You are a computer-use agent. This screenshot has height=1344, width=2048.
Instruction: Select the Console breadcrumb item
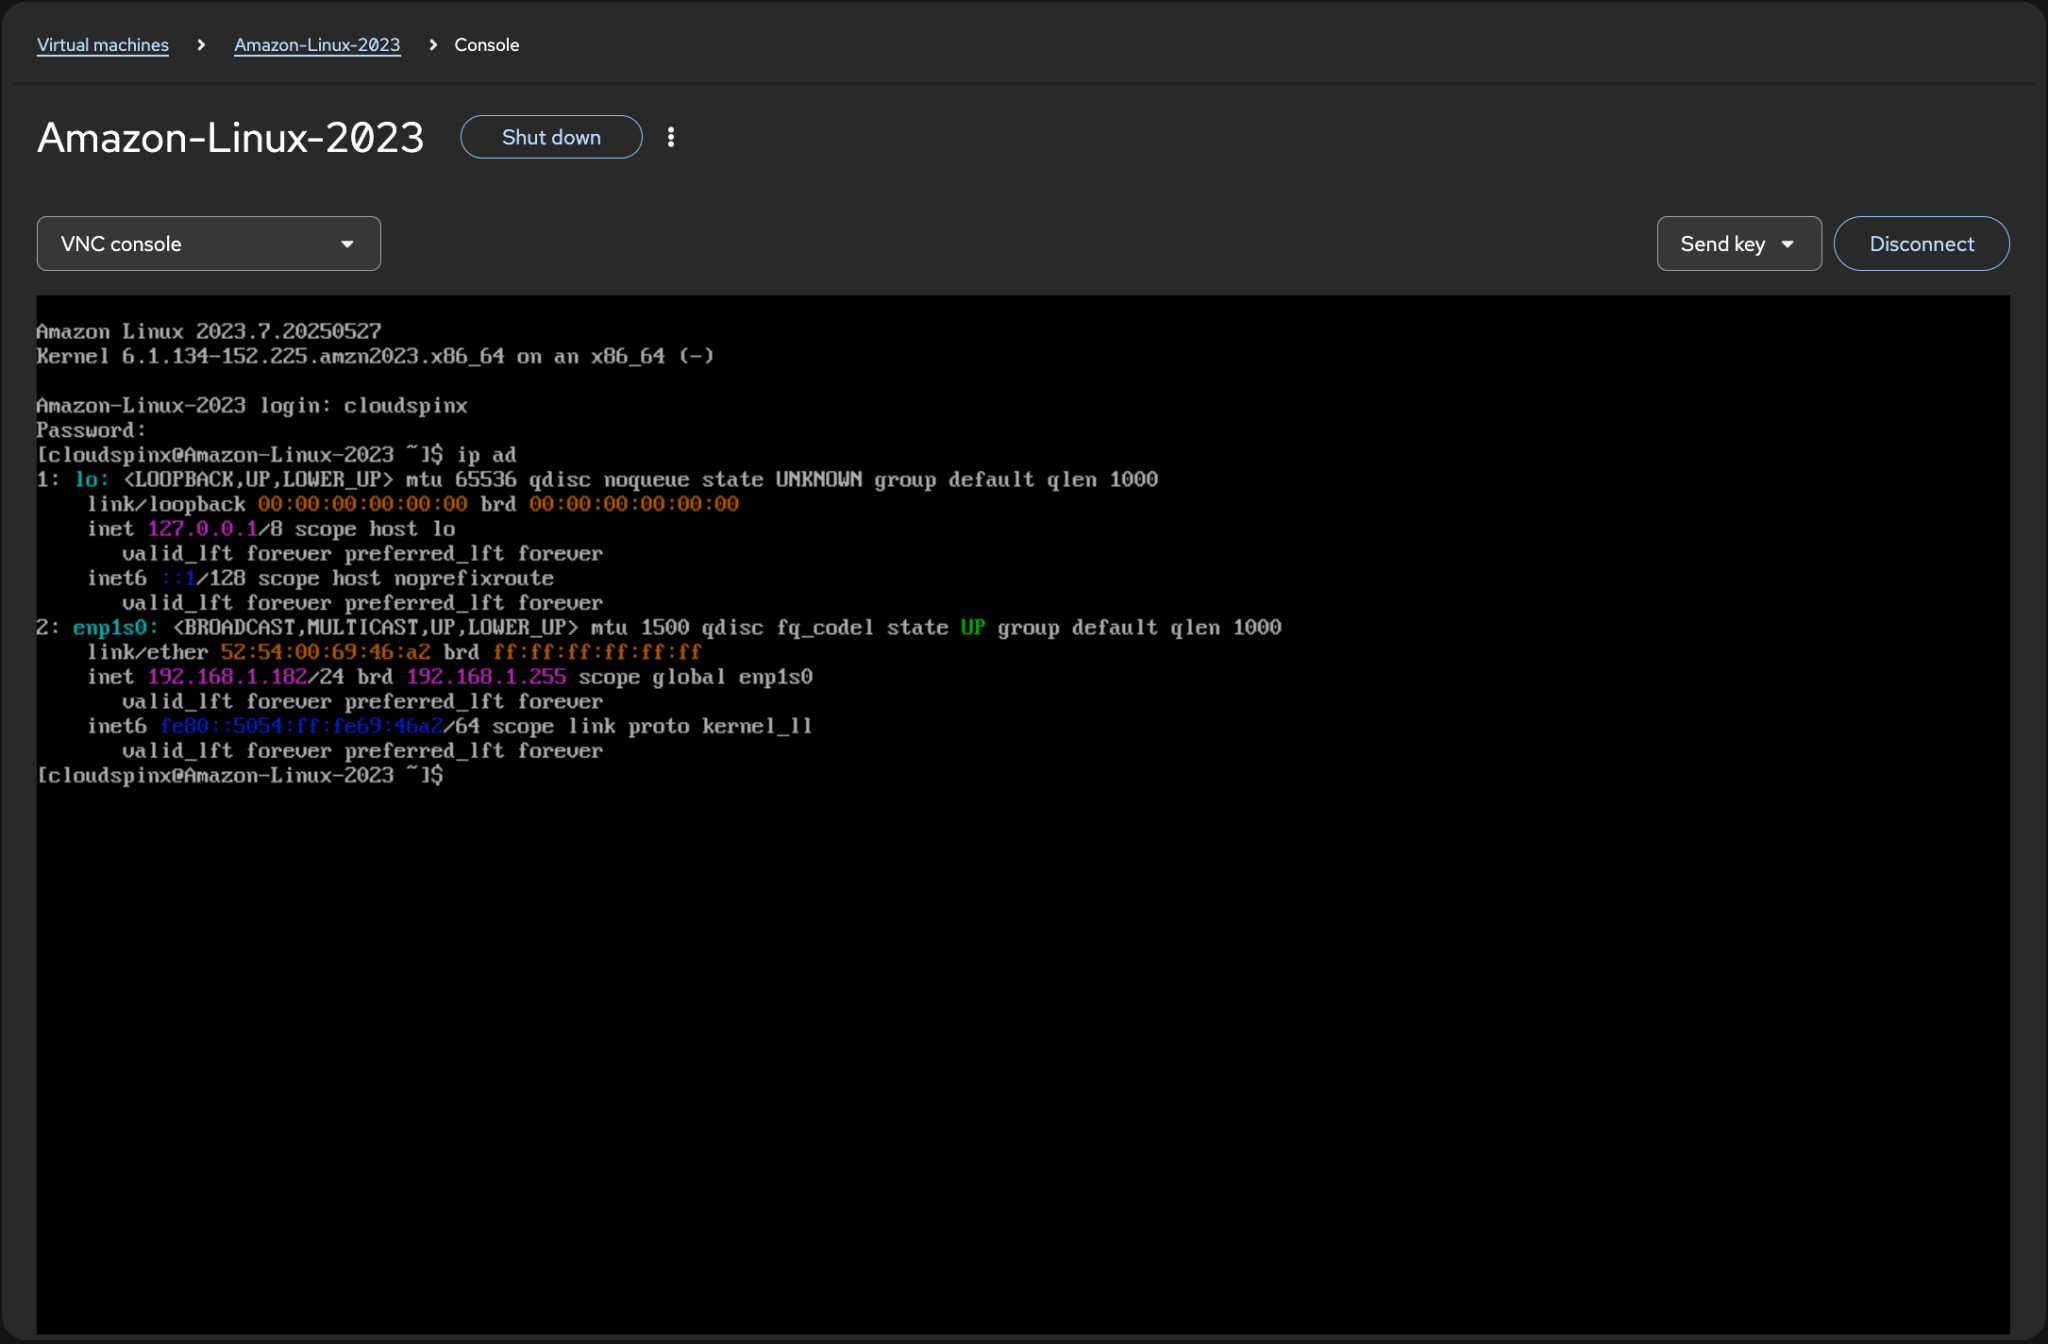point(487,45)
